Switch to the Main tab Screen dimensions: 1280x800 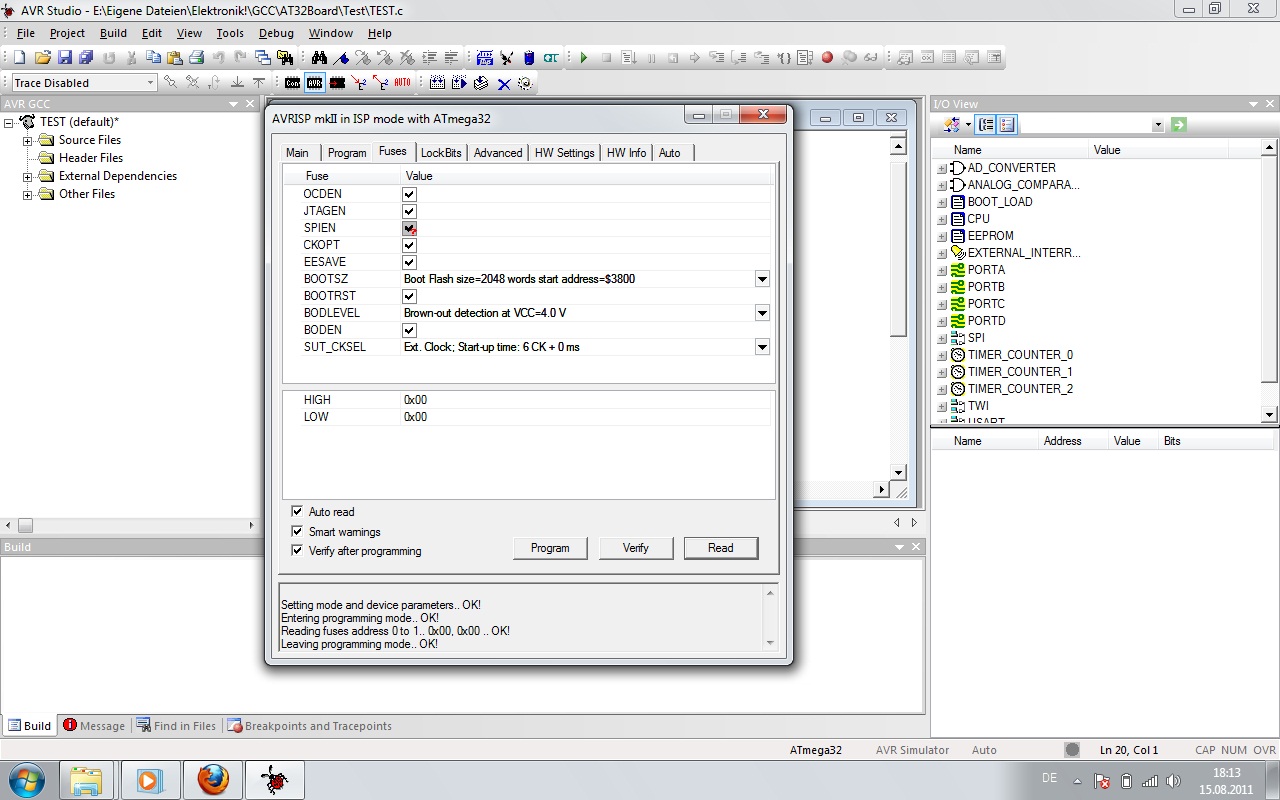point(297,152)
